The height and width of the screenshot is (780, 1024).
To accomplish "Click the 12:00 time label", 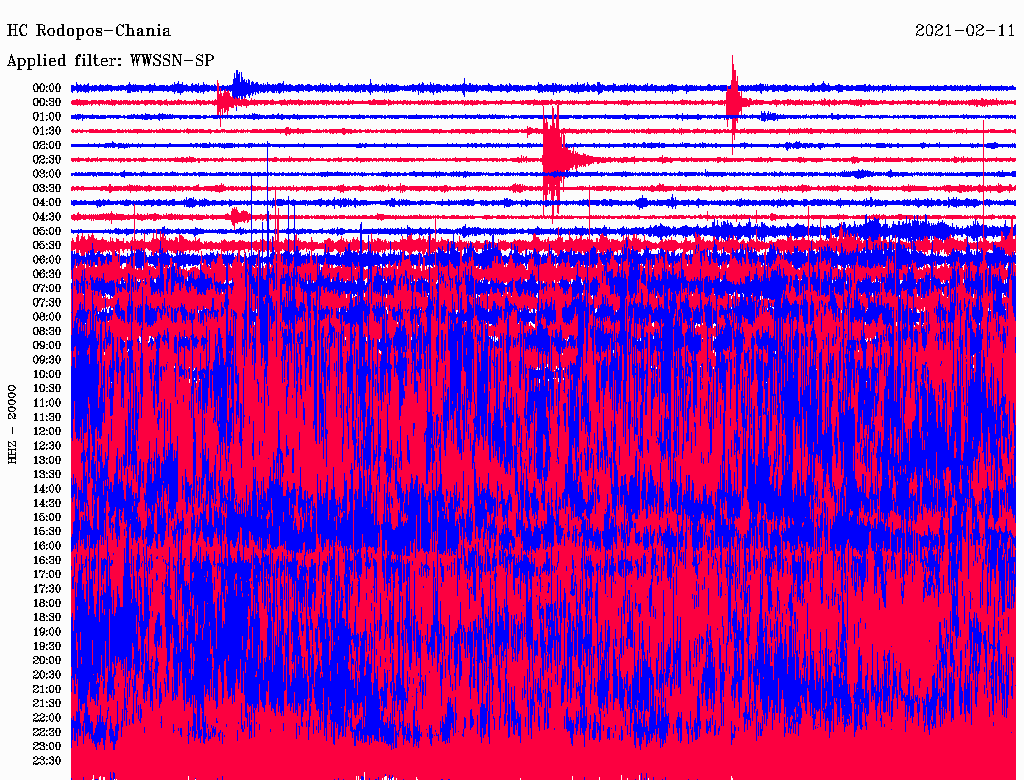I will click(47, 432).
